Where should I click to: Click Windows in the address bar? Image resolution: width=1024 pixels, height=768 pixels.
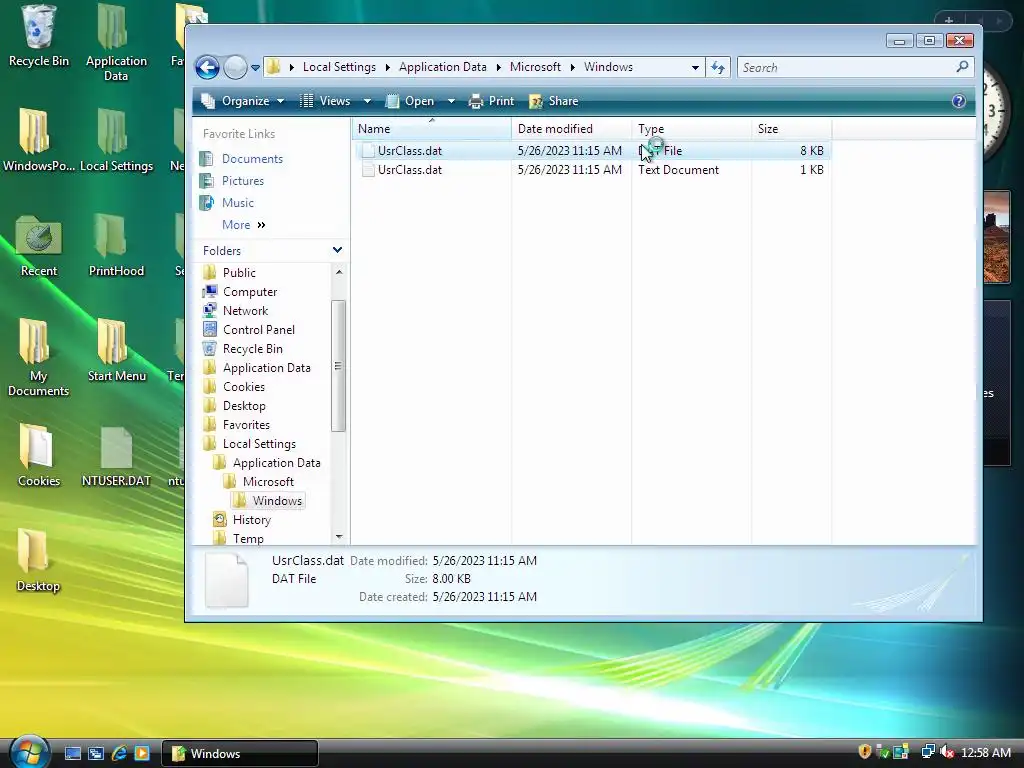608,67
